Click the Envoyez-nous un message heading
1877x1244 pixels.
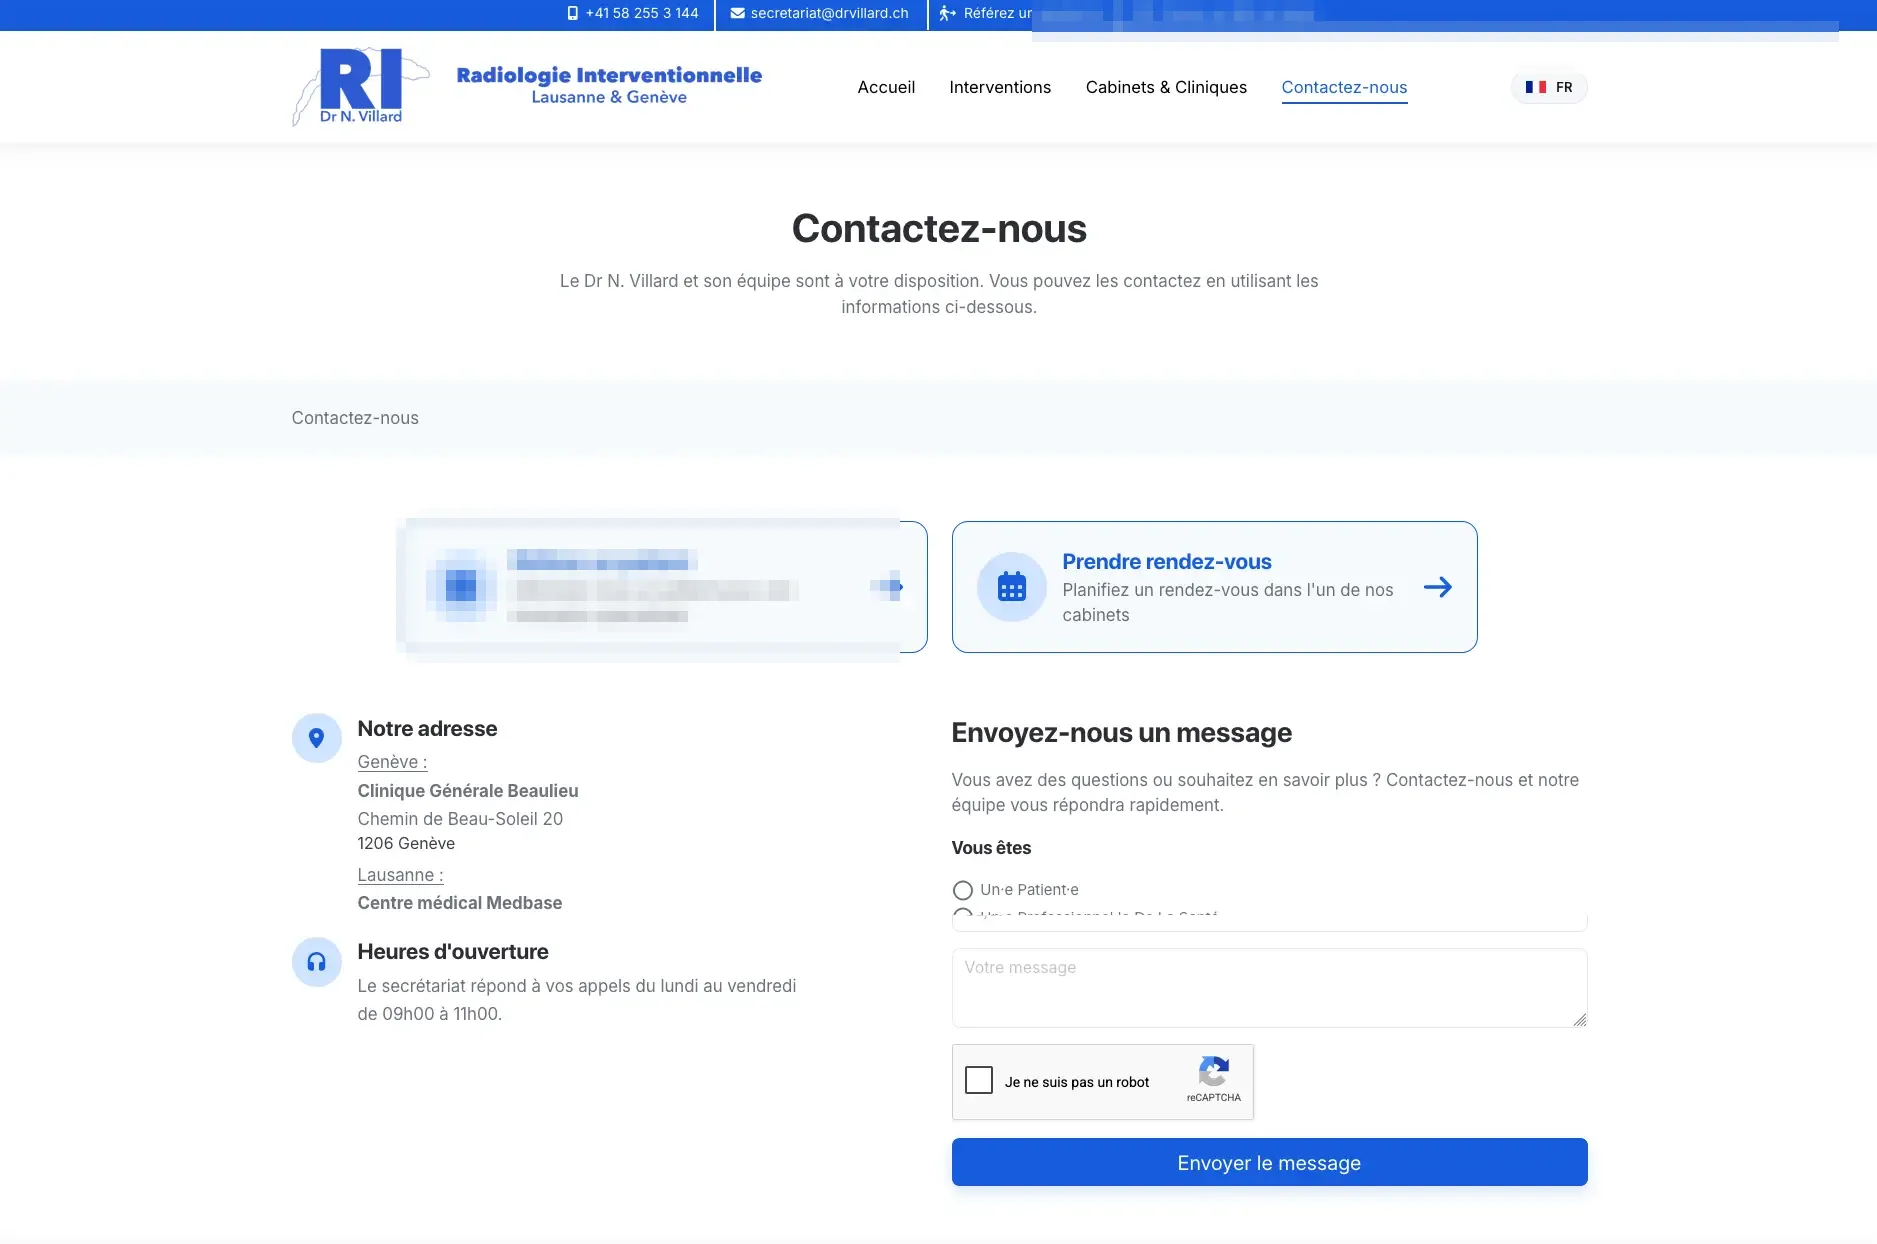(1121, 733)
